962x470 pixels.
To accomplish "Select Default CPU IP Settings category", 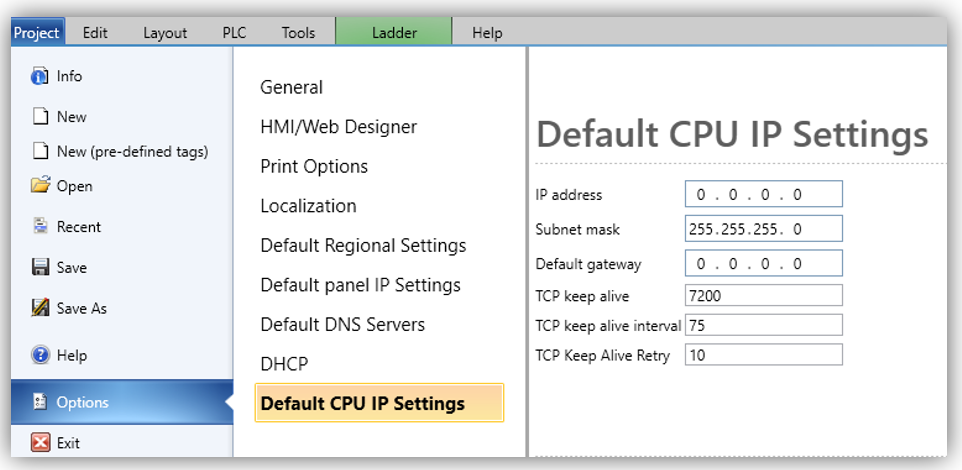I will (x=379, y=403).
